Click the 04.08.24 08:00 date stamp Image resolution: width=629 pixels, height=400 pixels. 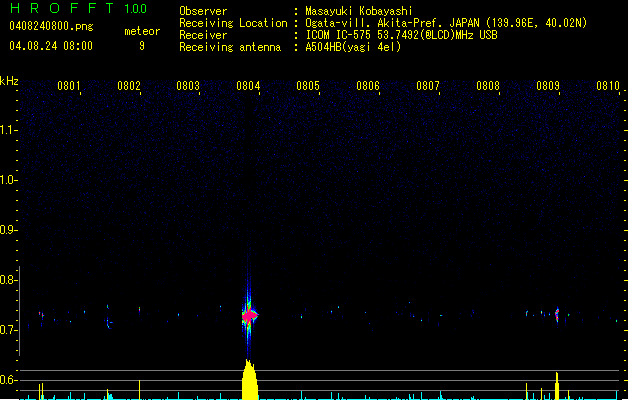tap(50, 46)
